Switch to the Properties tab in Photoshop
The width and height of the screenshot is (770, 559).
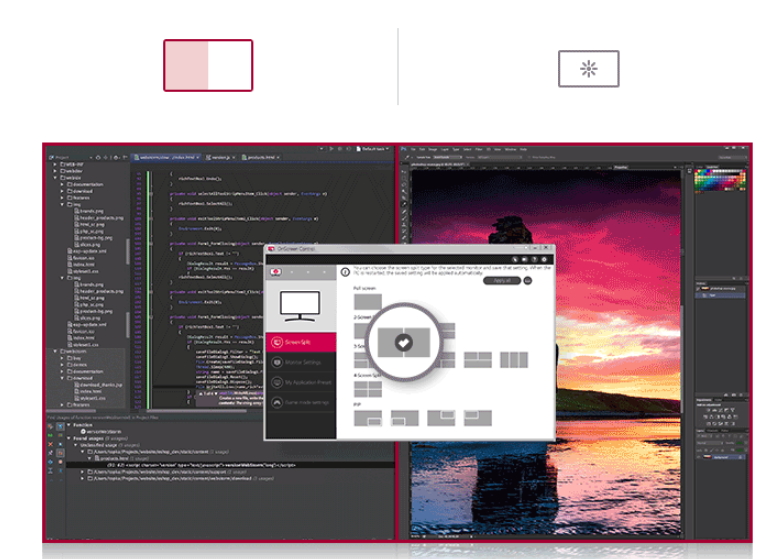click(621, 167)
